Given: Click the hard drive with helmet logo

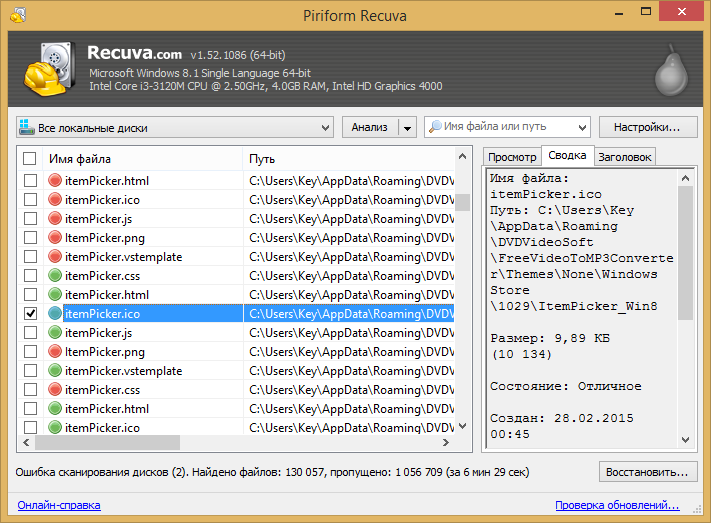Looking at the screenshot, I should point(49,69).
